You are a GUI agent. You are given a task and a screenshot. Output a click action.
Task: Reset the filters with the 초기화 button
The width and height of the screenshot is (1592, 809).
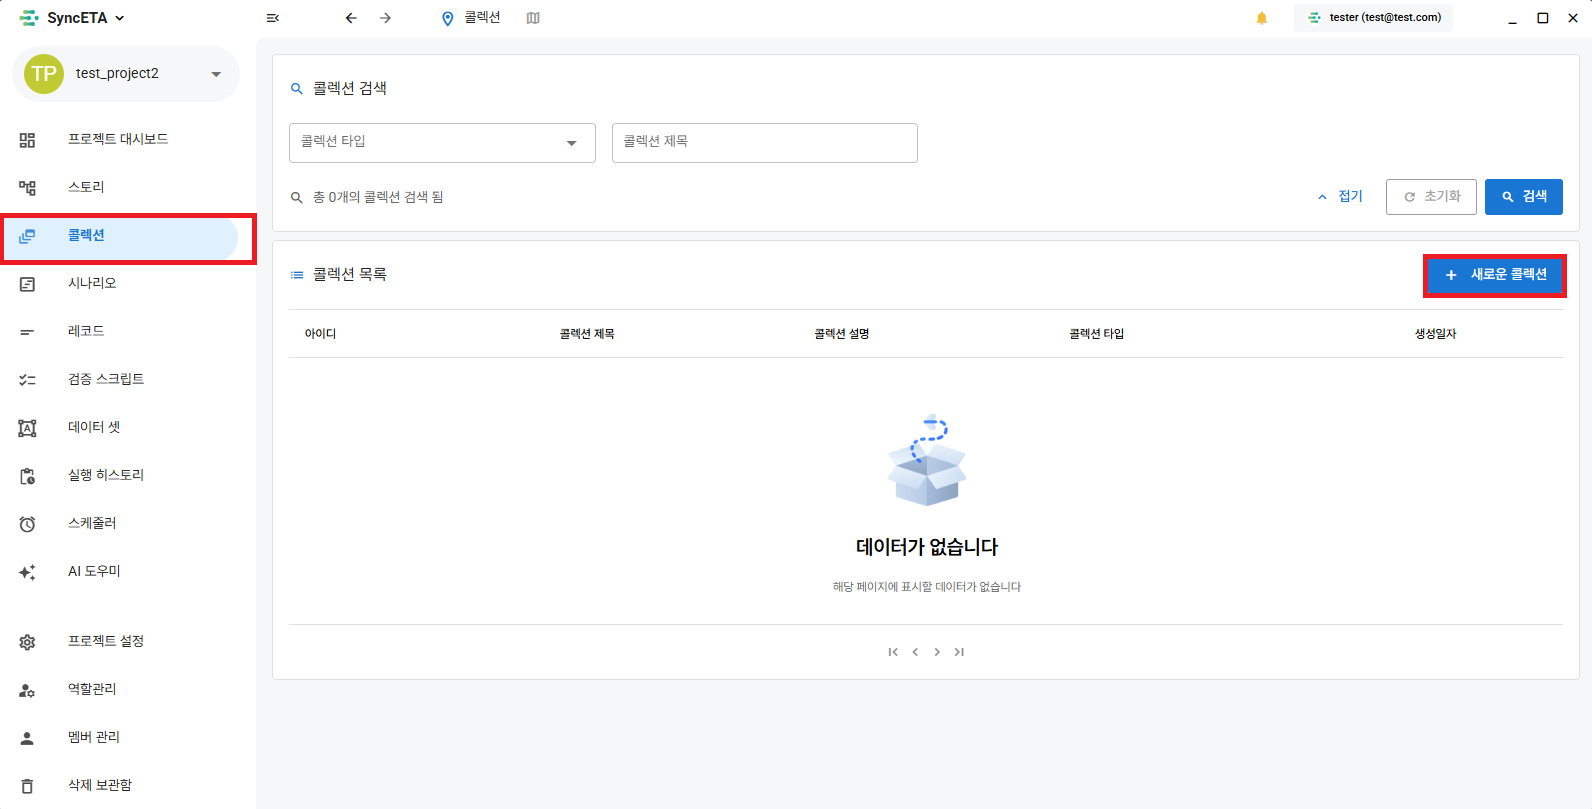pos(1431,197)
